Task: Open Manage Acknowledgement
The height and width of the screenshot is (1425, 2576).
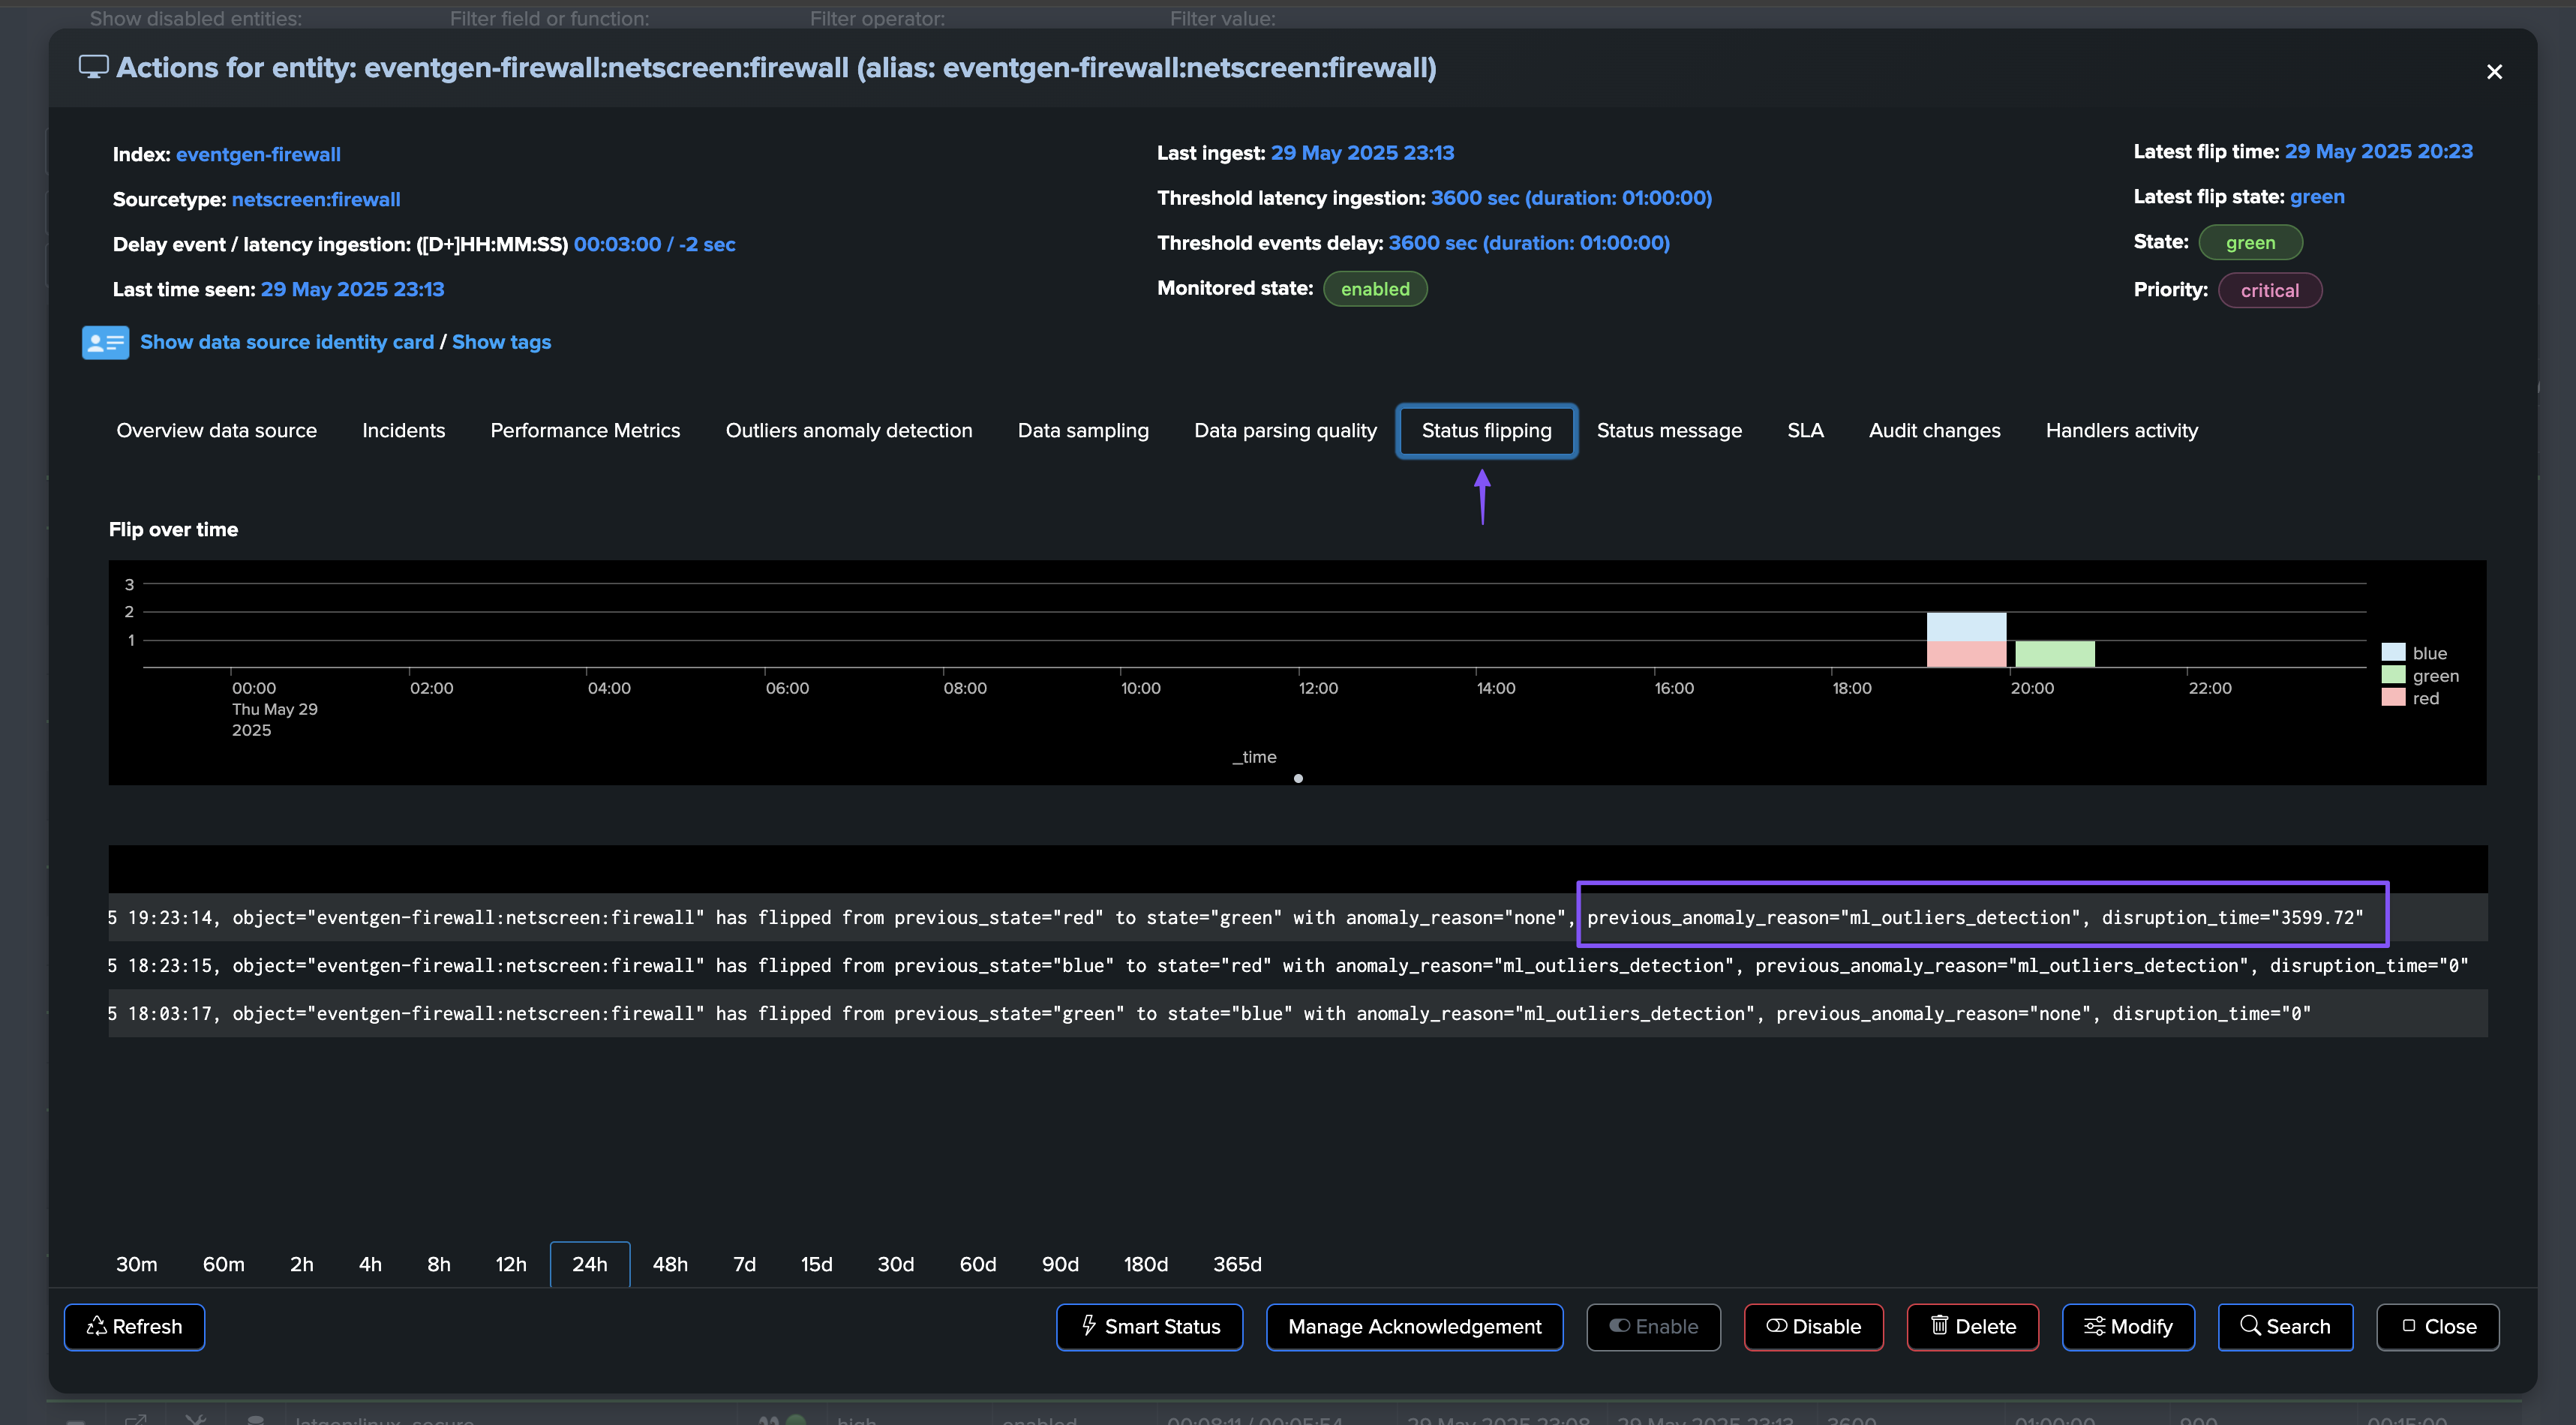Action: pyautogui.click(x=1414, y=1326)
